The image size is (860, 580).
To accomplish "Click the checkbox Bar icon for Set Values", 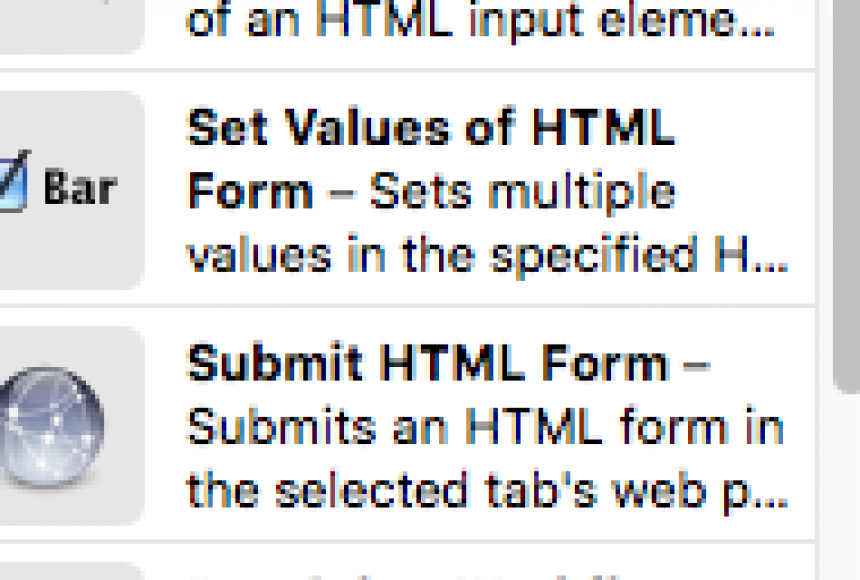I will (x=58, y=182).
